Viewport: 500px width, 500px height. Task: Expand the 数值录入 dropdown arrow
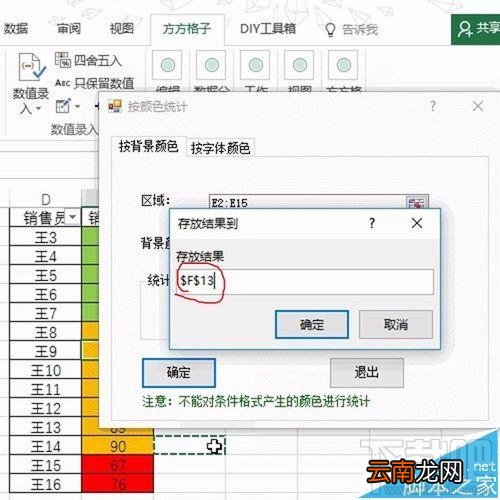(x=38, y=109)
